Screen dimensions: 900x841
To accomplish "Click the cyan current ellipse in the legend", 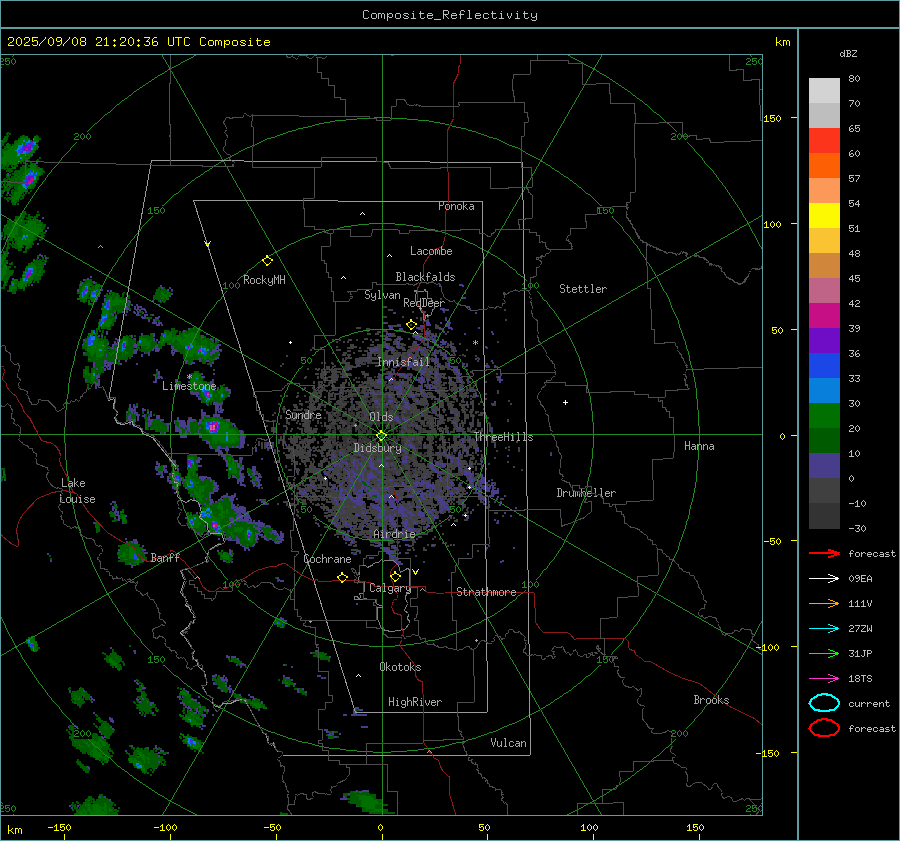I will click(824, 703).
